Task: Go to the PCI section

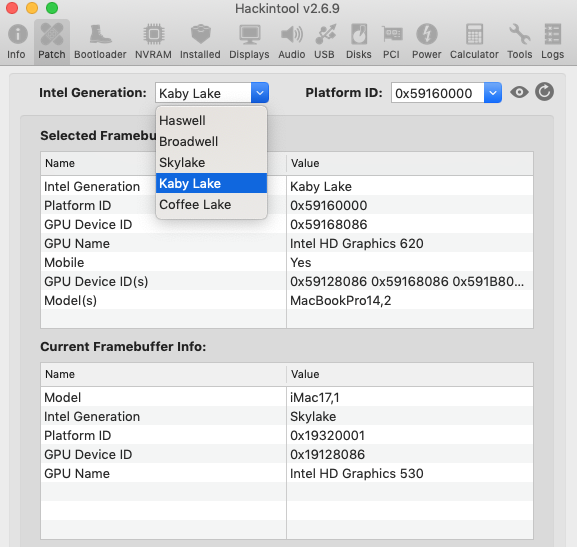Action: (392, 42)
